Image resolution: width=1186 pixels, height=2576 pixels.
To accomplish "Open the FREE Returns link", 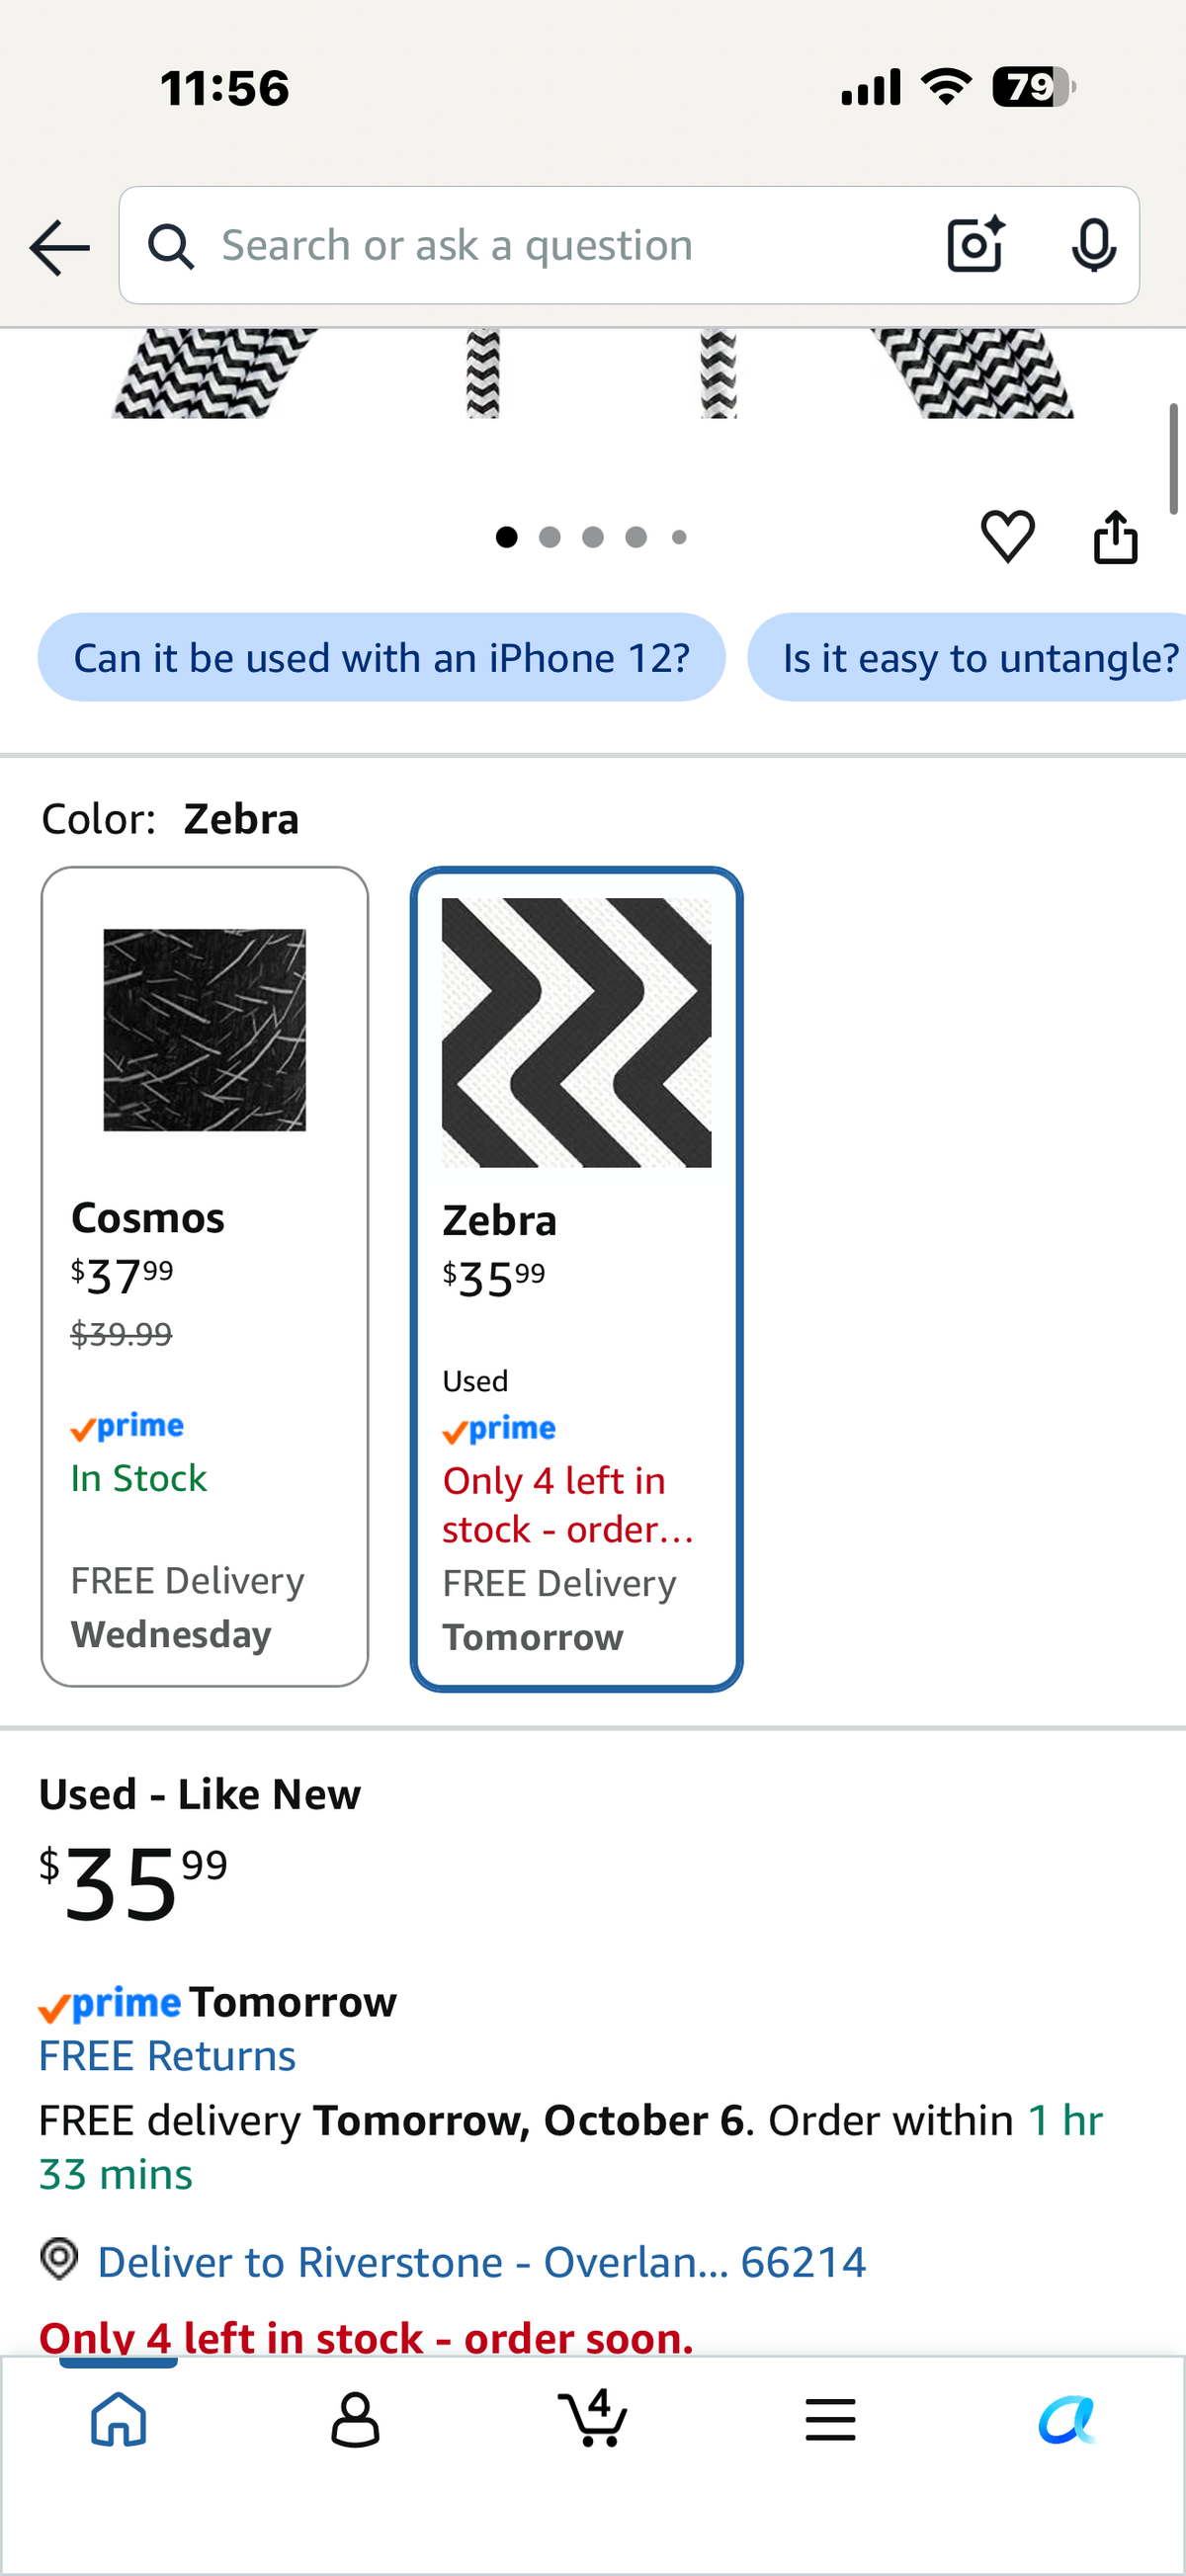I will 167,2056.
